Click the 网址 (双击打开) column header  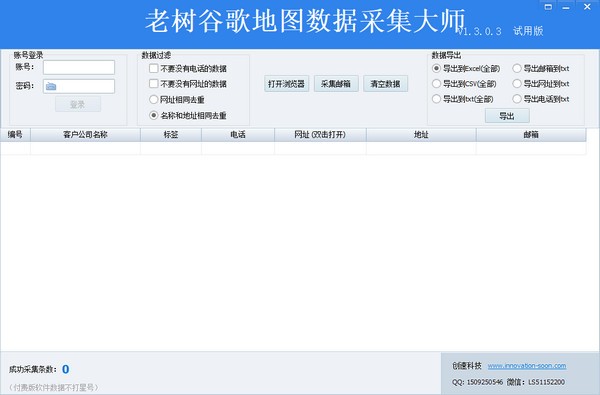[x=320, y=135]
